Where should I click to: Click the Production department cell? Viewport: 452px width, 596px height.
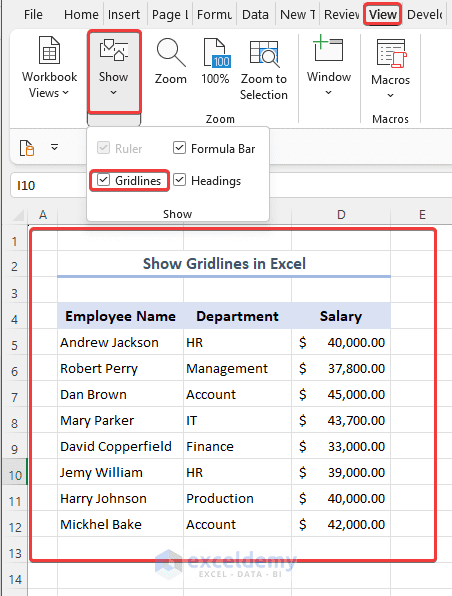coord(238,498)
